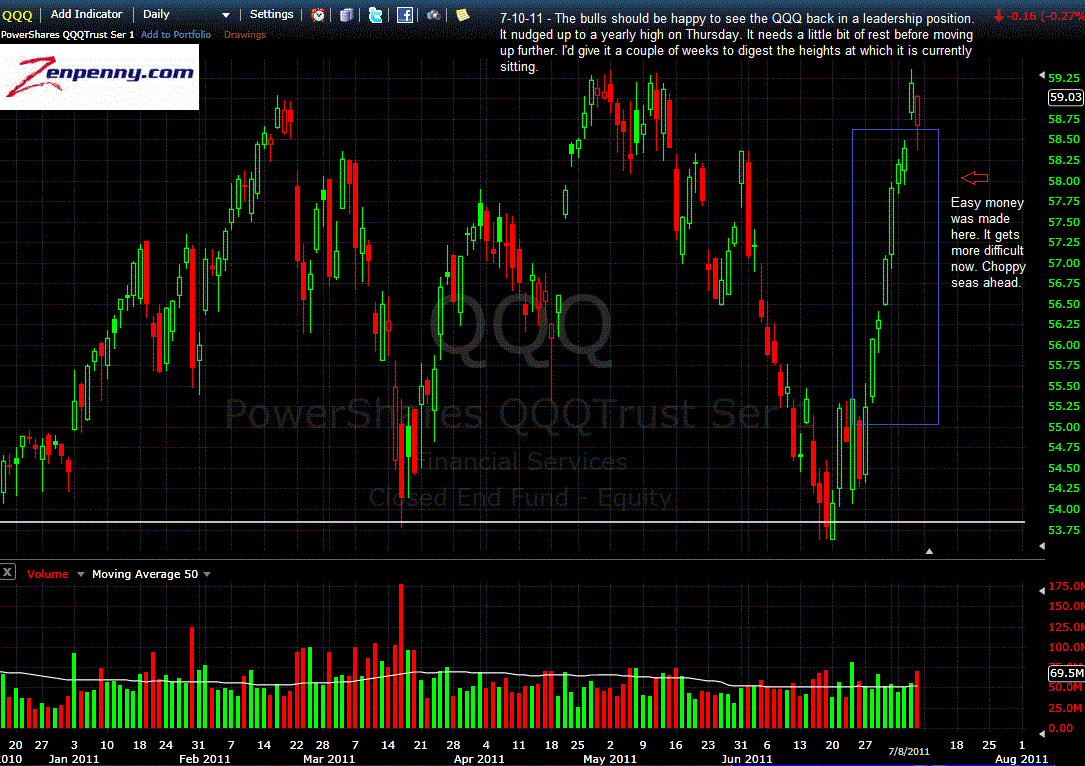Share chart via the Facebook icon
This screenshot has height=766, width=1085.
(x=405, y=15)
